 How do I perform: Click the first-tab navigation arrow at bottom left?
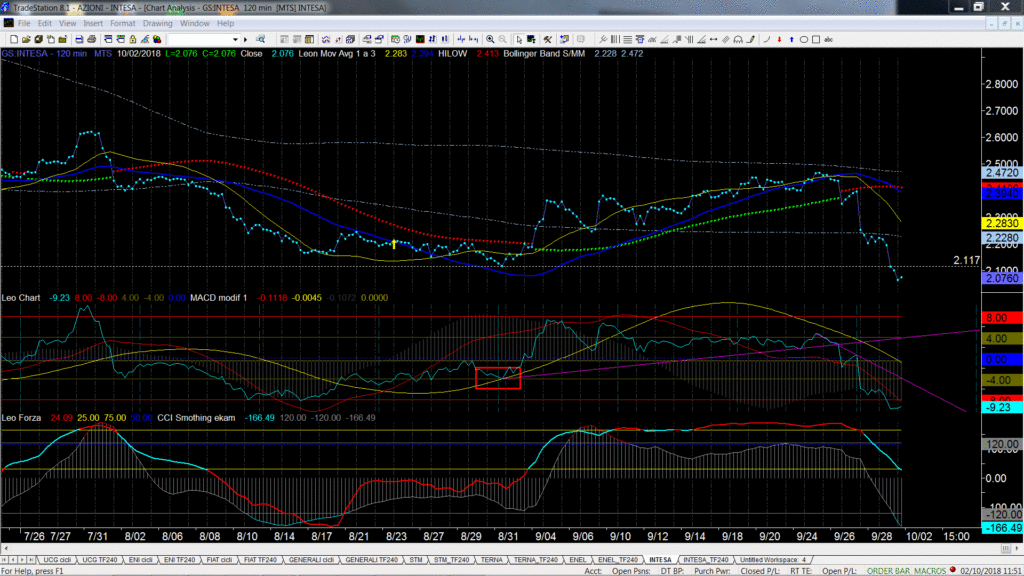click(5, 560)
